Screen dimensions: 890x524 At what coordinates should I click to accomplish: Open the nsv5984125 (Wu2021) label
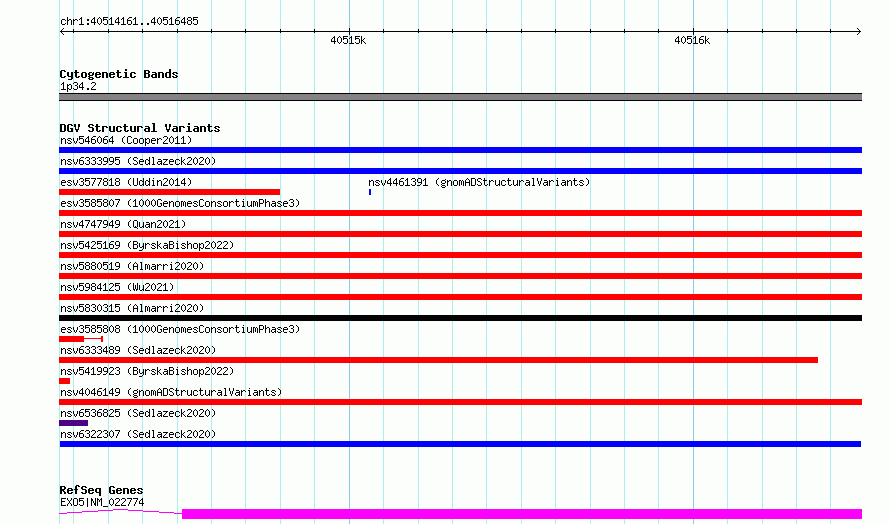117,287
